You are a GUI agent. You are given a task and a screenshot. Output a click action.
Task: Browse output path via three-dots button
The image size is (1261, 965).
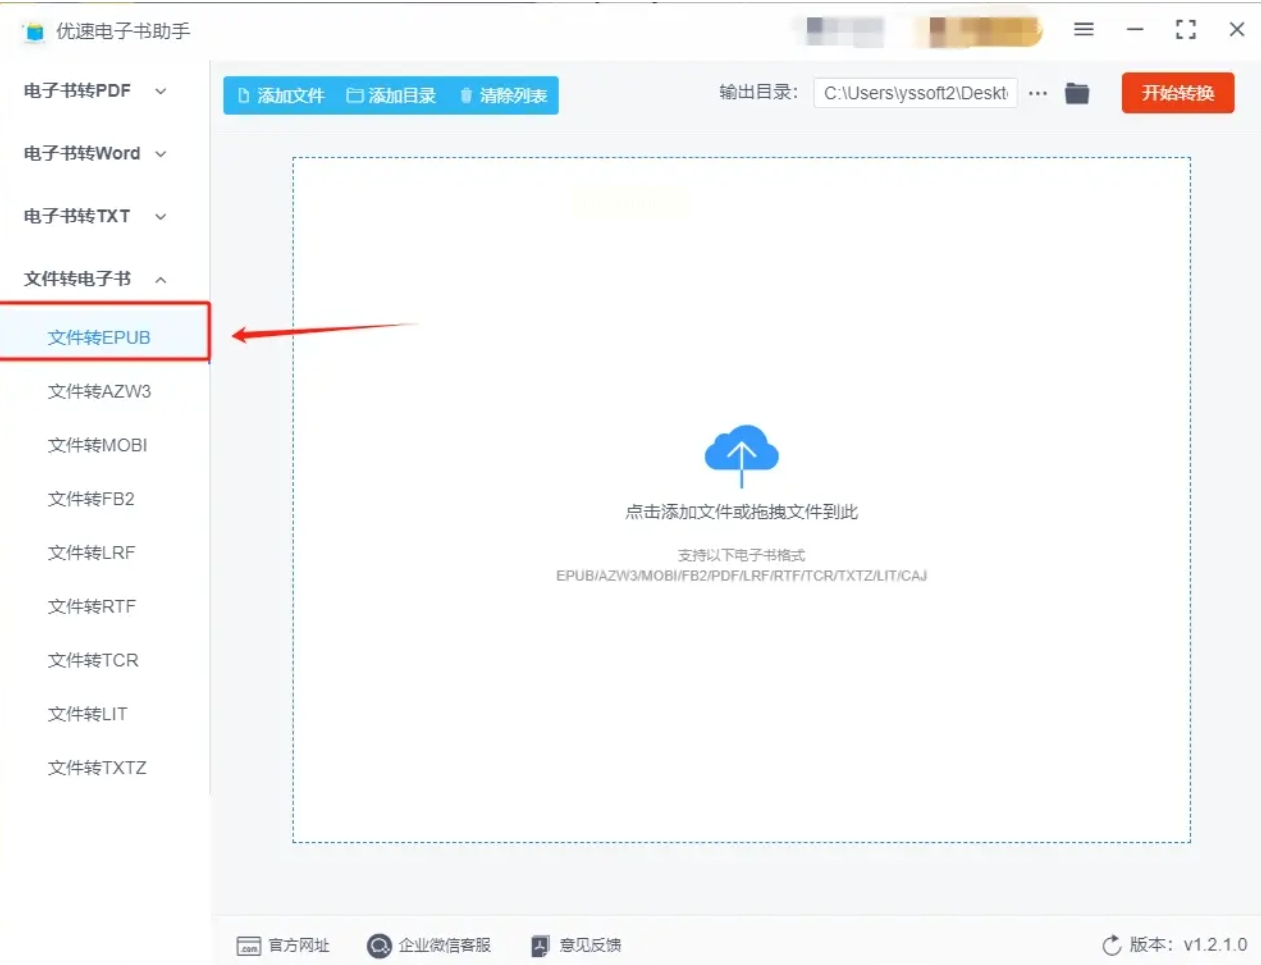(1038, 93)
